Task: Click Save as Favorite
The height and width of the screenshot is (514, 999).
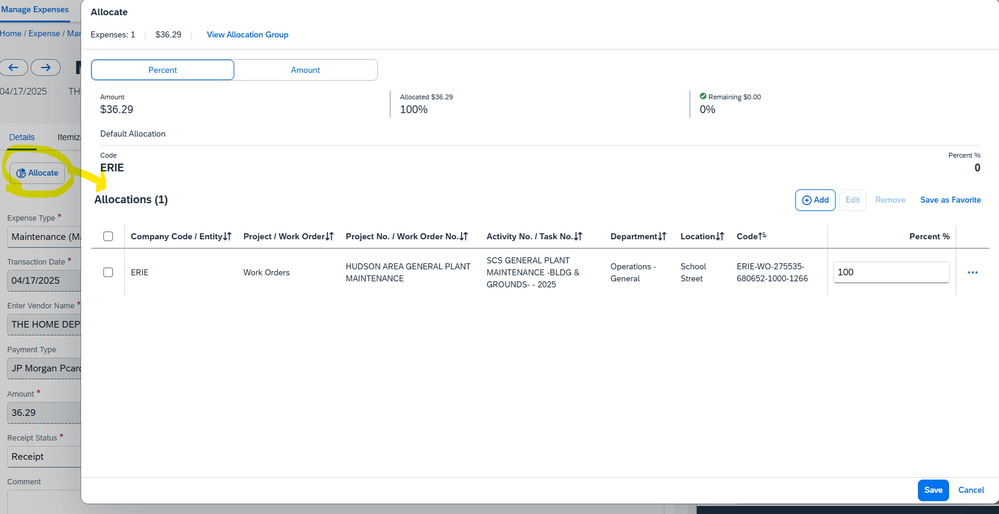Action: pos(950,200)
